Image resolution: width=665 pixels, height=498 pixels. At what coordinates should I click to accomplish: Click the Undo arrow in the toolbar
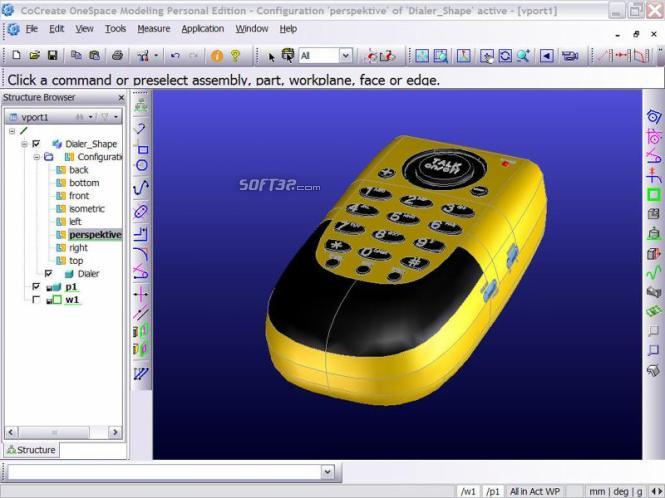pyautogui.click(x=176, y=55)
